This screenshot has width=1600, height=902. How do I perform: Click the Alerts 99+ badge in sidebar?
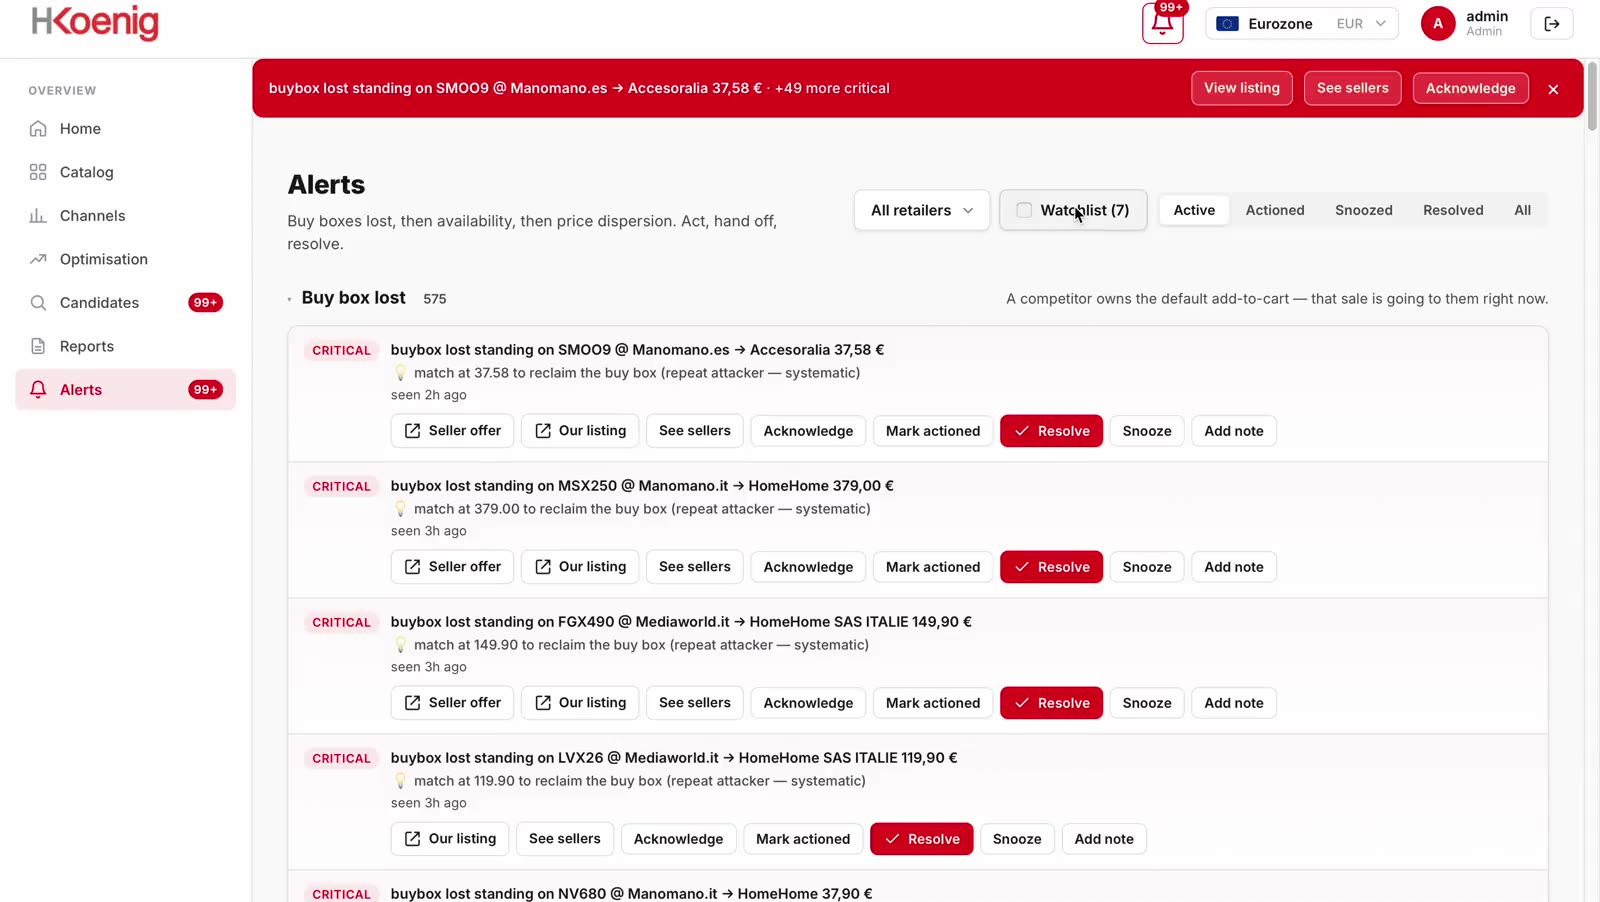(205, 390)
